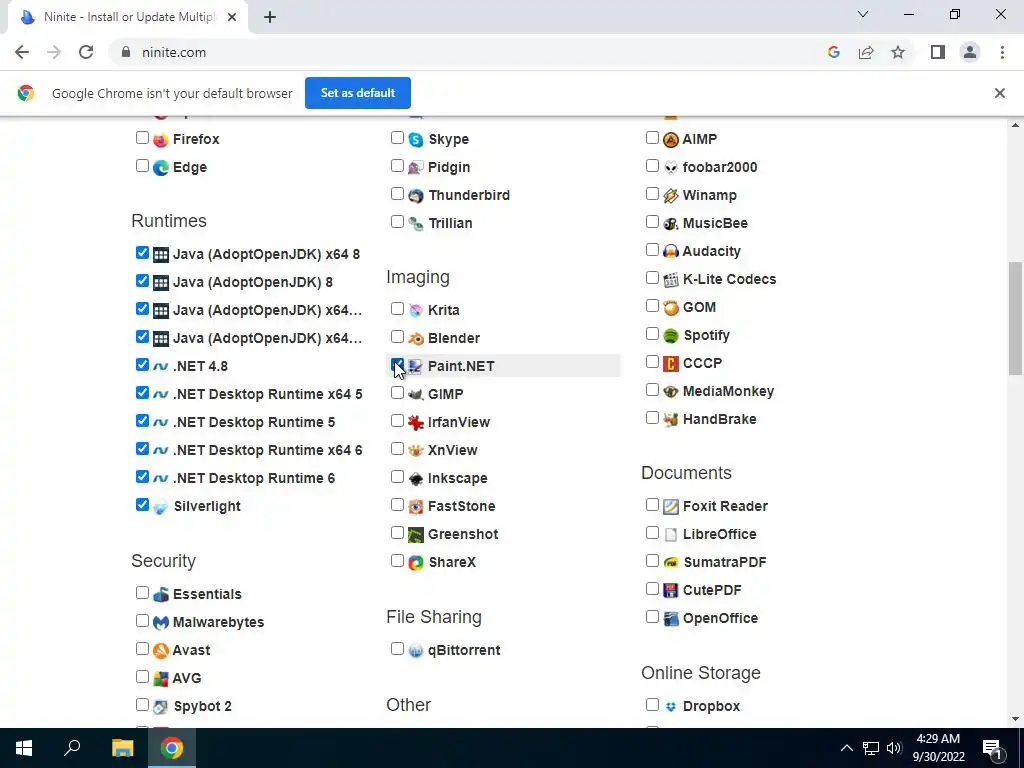Show hidden system tray icons chevron
The image size is (1024, 768).
pyautogui.click(x=846, y=748)
